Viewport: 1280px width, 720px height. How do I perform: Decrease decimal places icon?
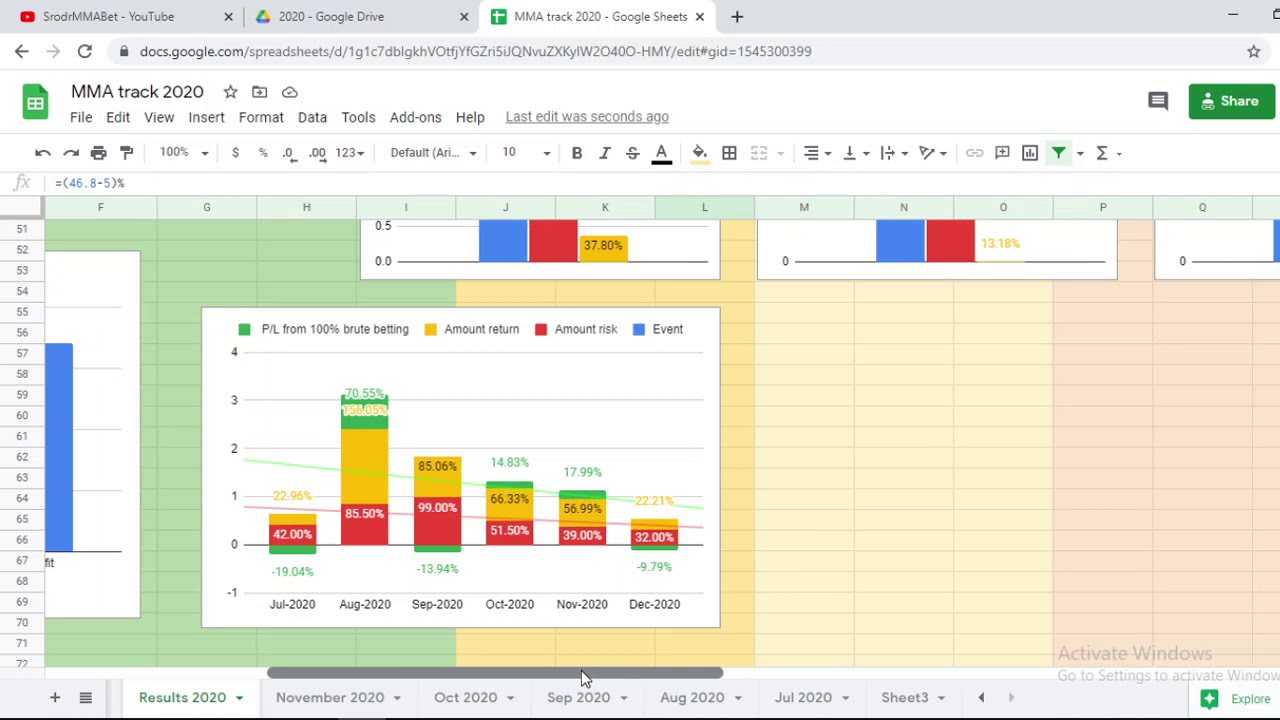coord(289,153)
